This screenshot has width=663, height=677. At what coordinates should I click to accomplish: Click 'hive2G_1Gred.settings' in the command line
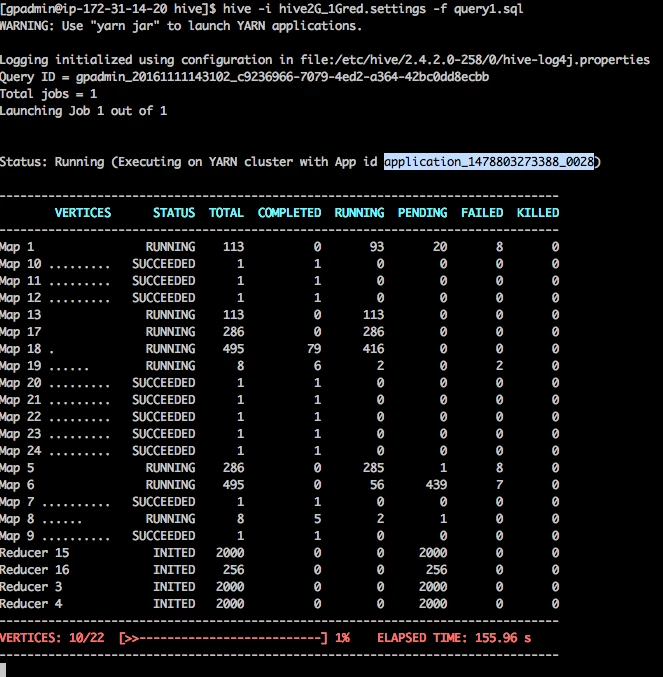point(352,9)
